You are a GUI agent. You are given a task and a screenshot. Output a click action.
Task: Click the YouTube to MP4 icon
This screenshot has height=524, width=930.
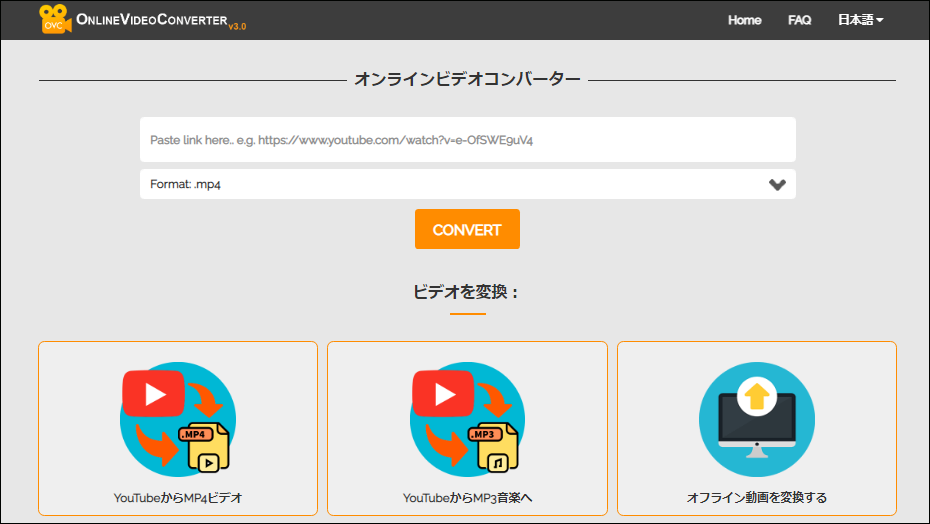[178, 420]
